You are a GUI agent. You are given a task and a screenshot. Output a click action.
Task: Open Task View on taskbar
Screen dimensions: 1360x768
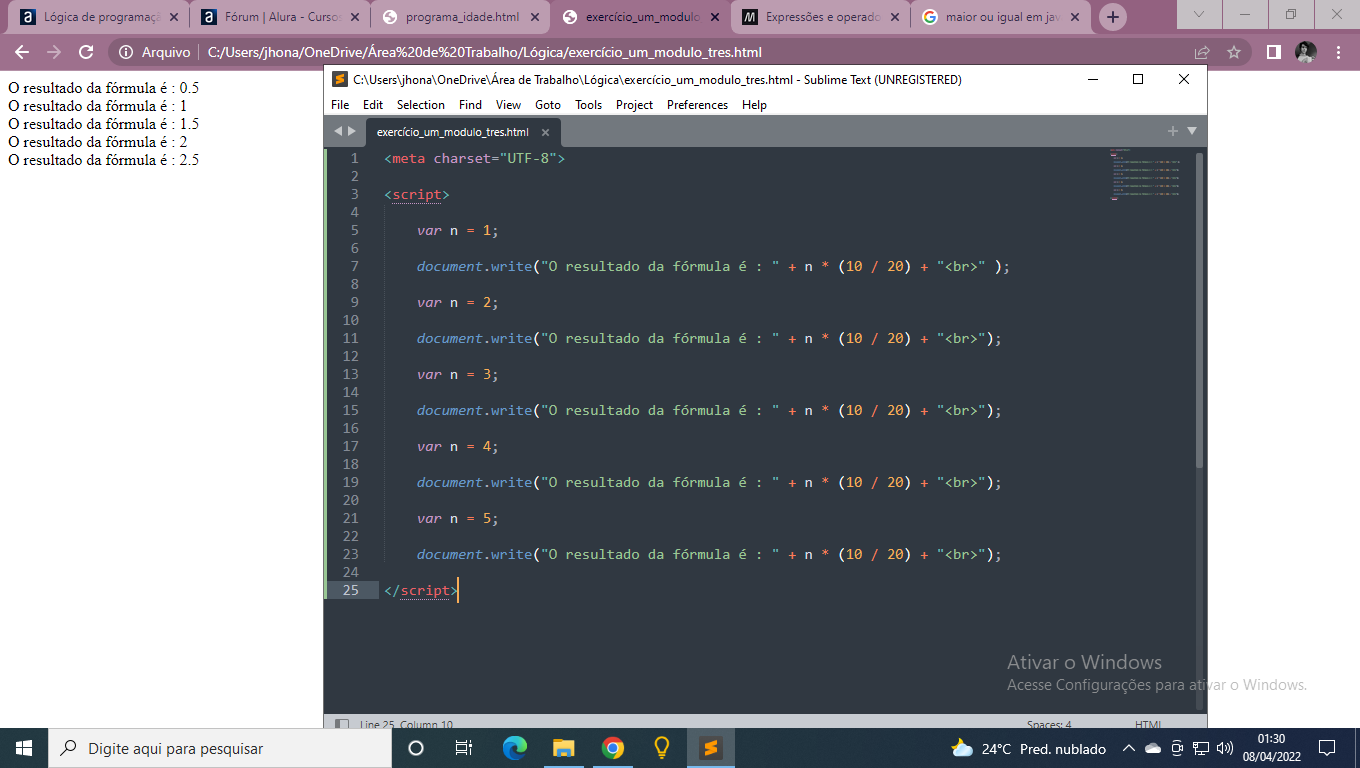[464, 748]
